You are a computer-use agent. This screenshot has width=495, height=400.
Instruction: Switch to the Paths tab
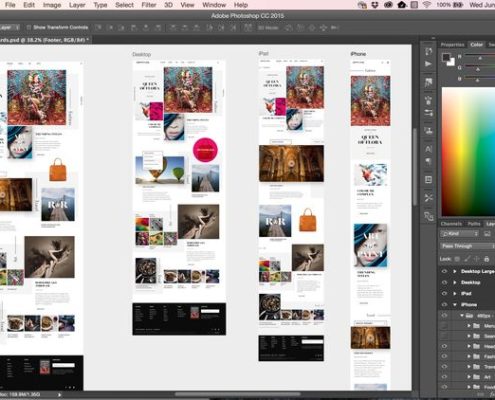[474, 224]
